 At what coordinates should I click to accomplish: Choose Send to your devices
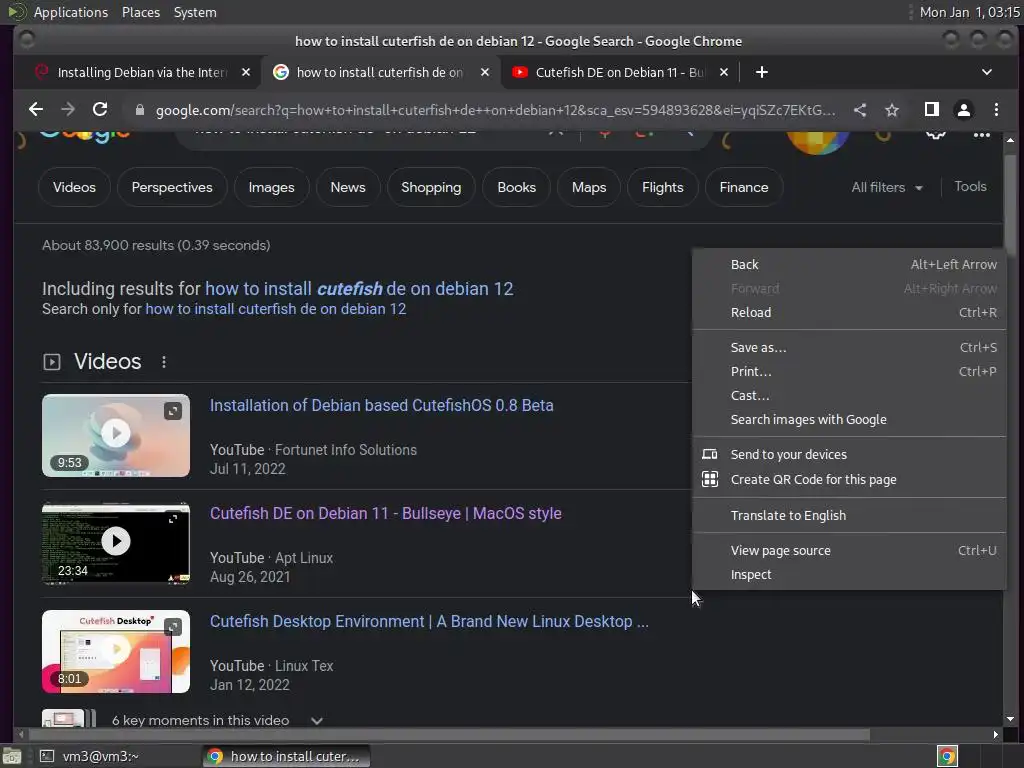[849, 455]
